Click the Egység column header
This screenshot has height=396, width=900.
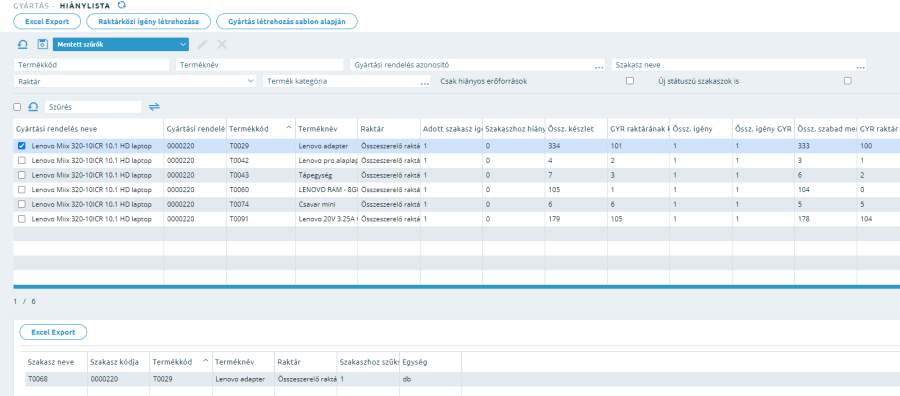tap(430, 362)
